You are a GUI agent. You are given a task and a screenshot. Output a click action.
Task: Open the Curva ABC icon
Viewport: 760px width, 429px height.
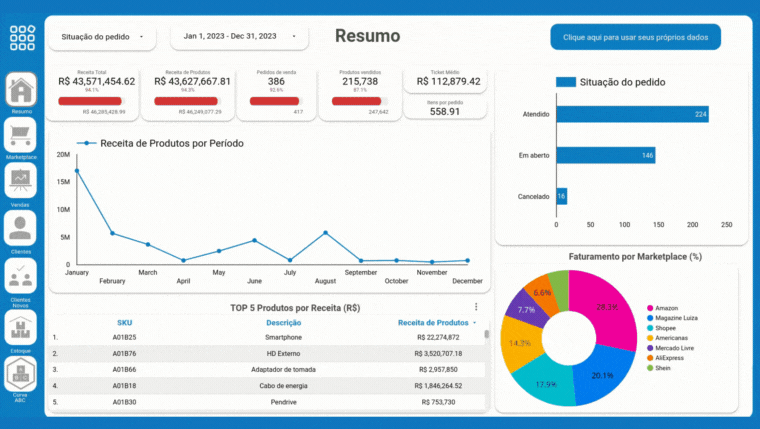pyautogui.click(x=21, y=375)
